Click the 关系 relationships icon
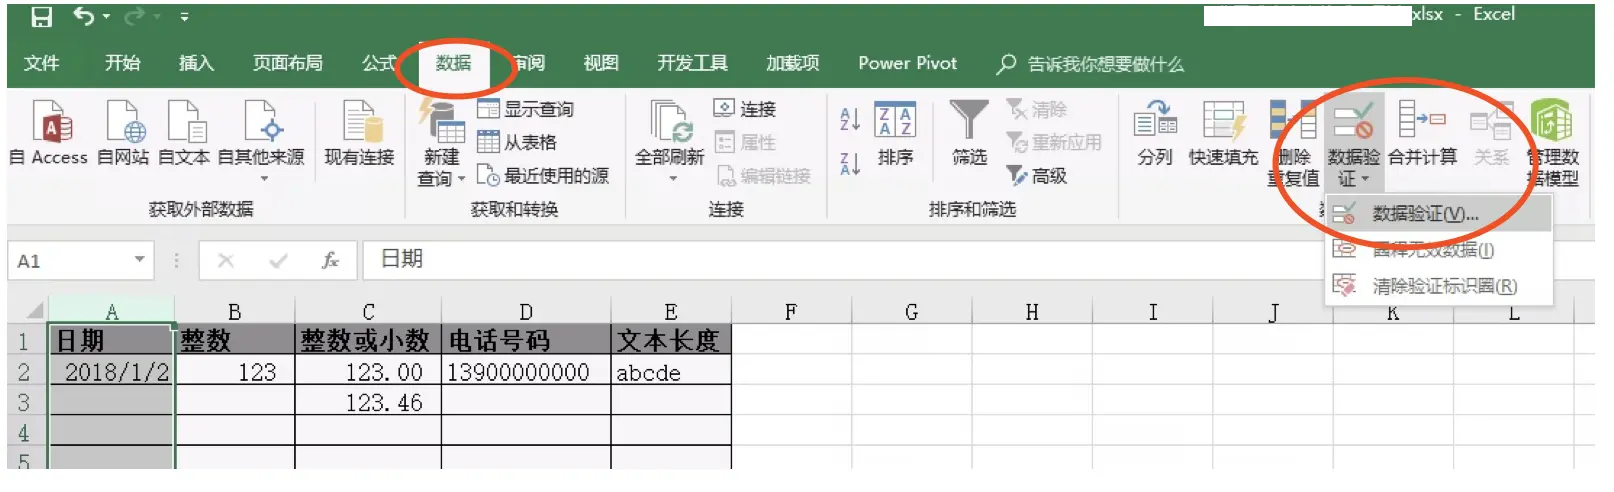The image size is (1614, 492). (1491, 133)
